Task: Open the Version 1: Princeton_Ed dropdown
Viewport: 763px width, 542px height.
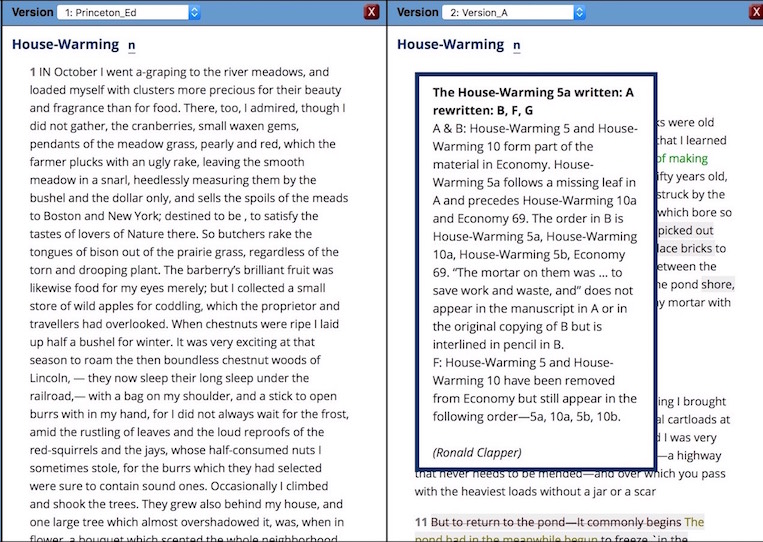Action: tap(129, 13)
